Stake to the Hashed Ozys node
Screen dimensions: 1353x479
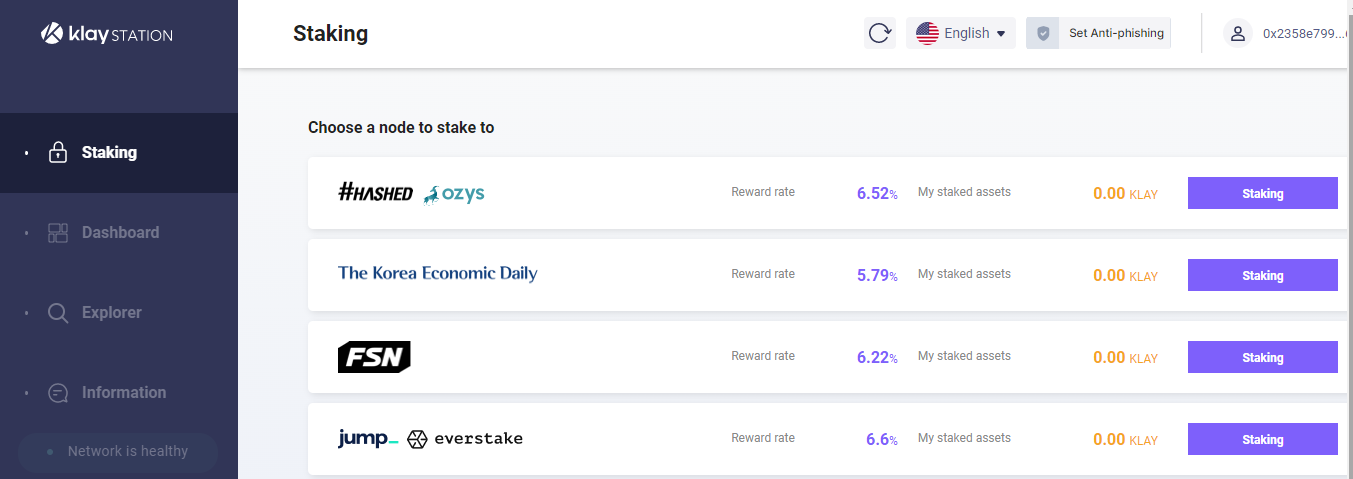1262,193
